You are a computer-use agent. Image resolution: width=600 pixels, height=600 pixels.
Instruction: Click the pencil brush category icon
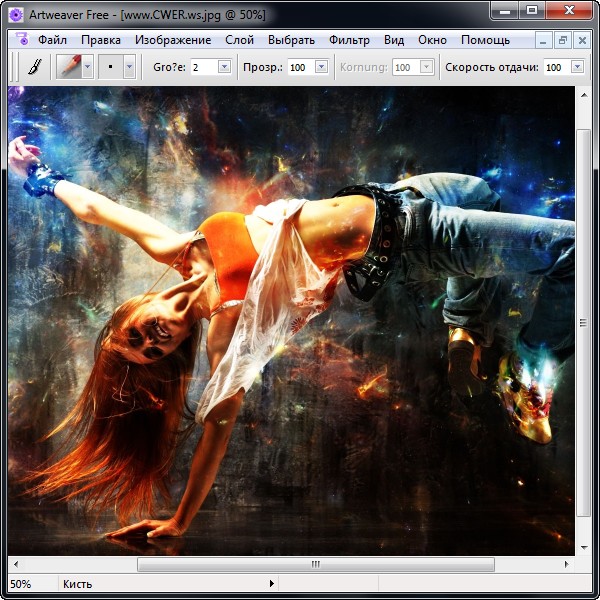69,67
